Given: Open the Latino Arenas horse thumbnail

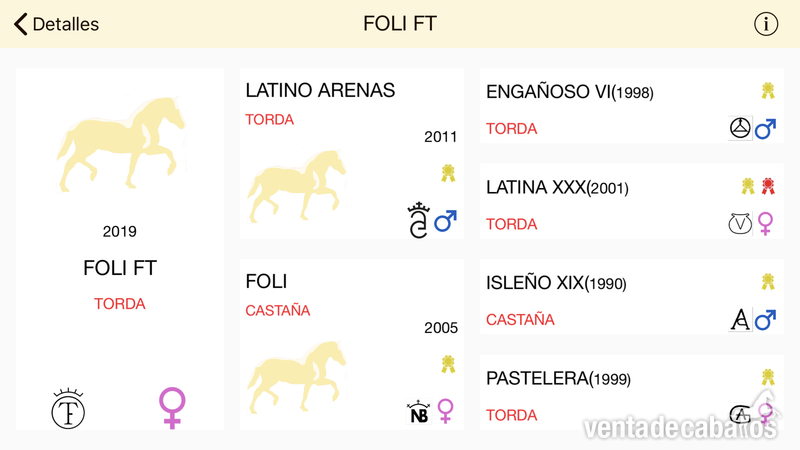Looking at the screenshot, I should [x=296, y=186].
